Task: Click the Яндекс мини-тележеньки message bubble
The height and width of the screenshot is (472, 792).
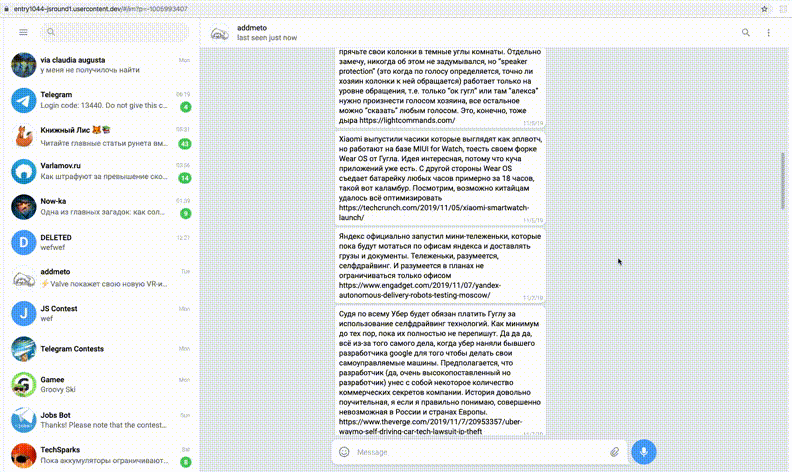Action: 440,266
